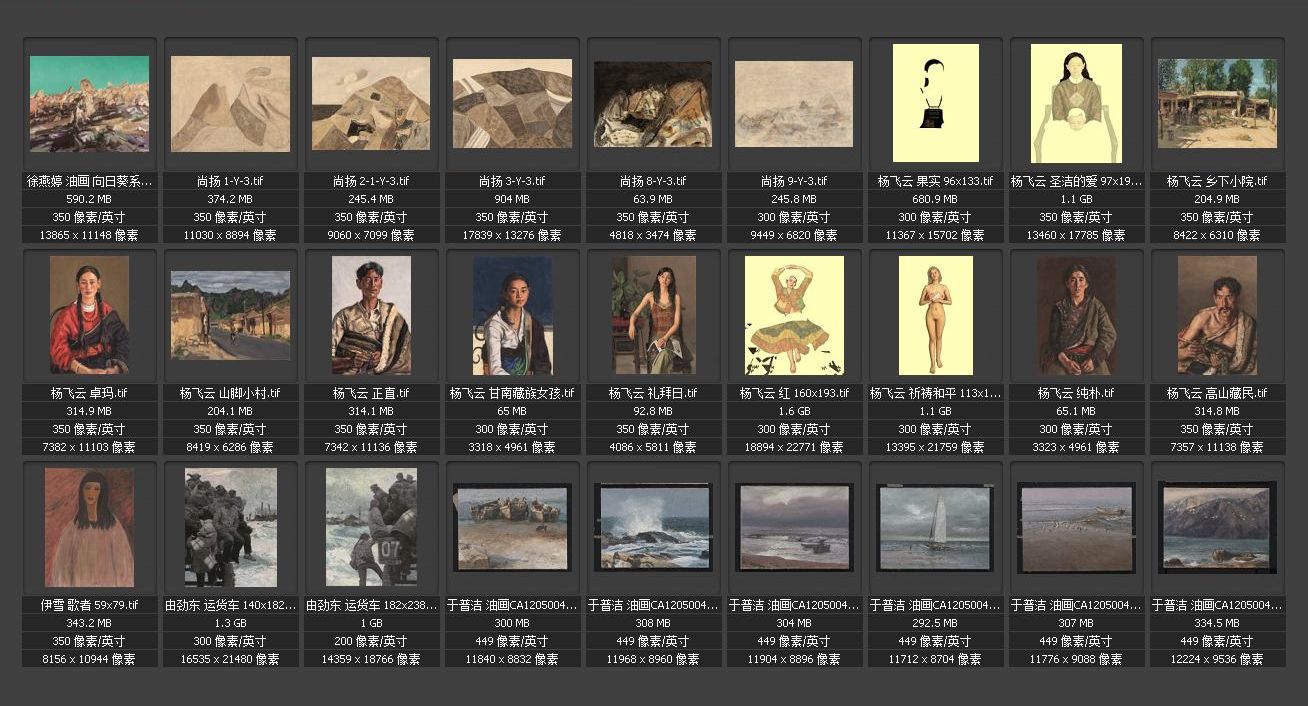1308x706 pixels.
Task: Select the 徐燕婷 油画向日葵 painting thumbnail
Action: [x=89, y=103]
